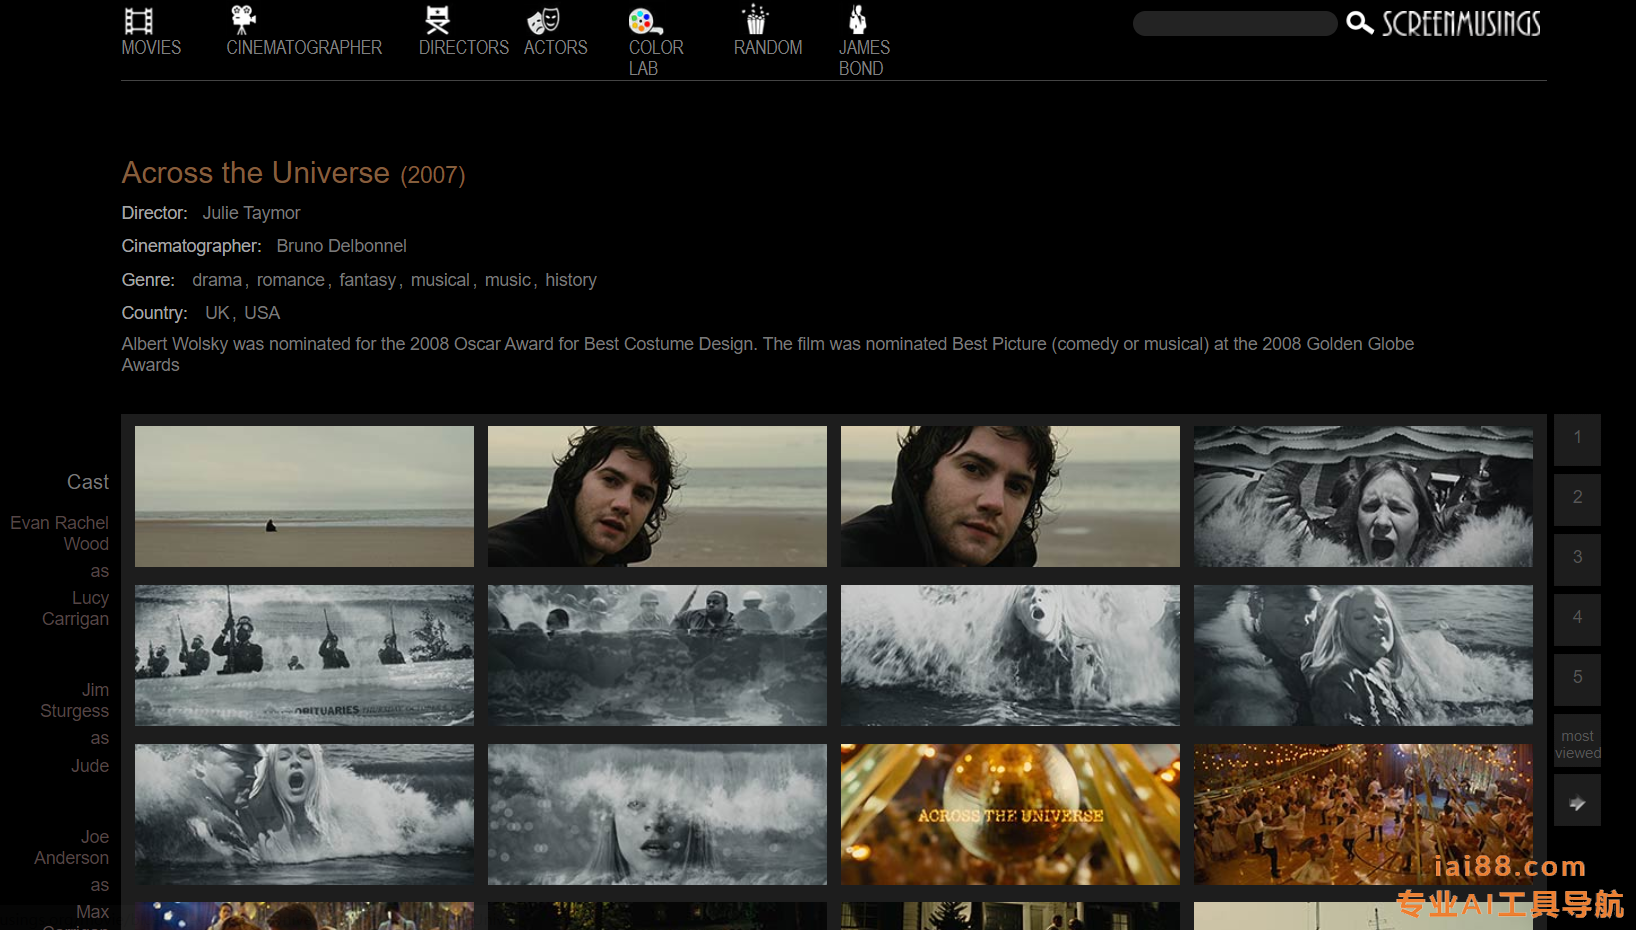The image size is (1636, 930).
Task: Open the CINEMATOGRAPHER menu label
Action: [x=304, y=47]
